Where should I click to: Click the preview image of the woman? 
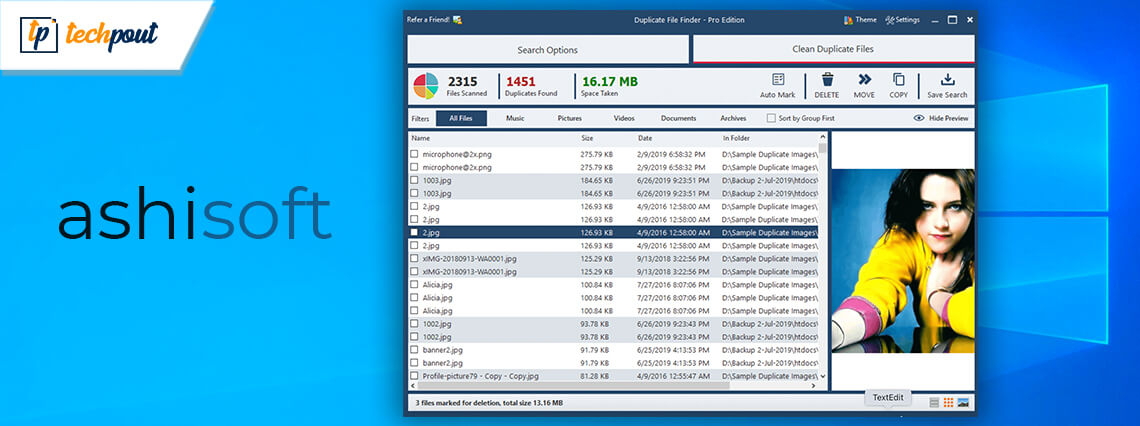[x=902, y=260]
